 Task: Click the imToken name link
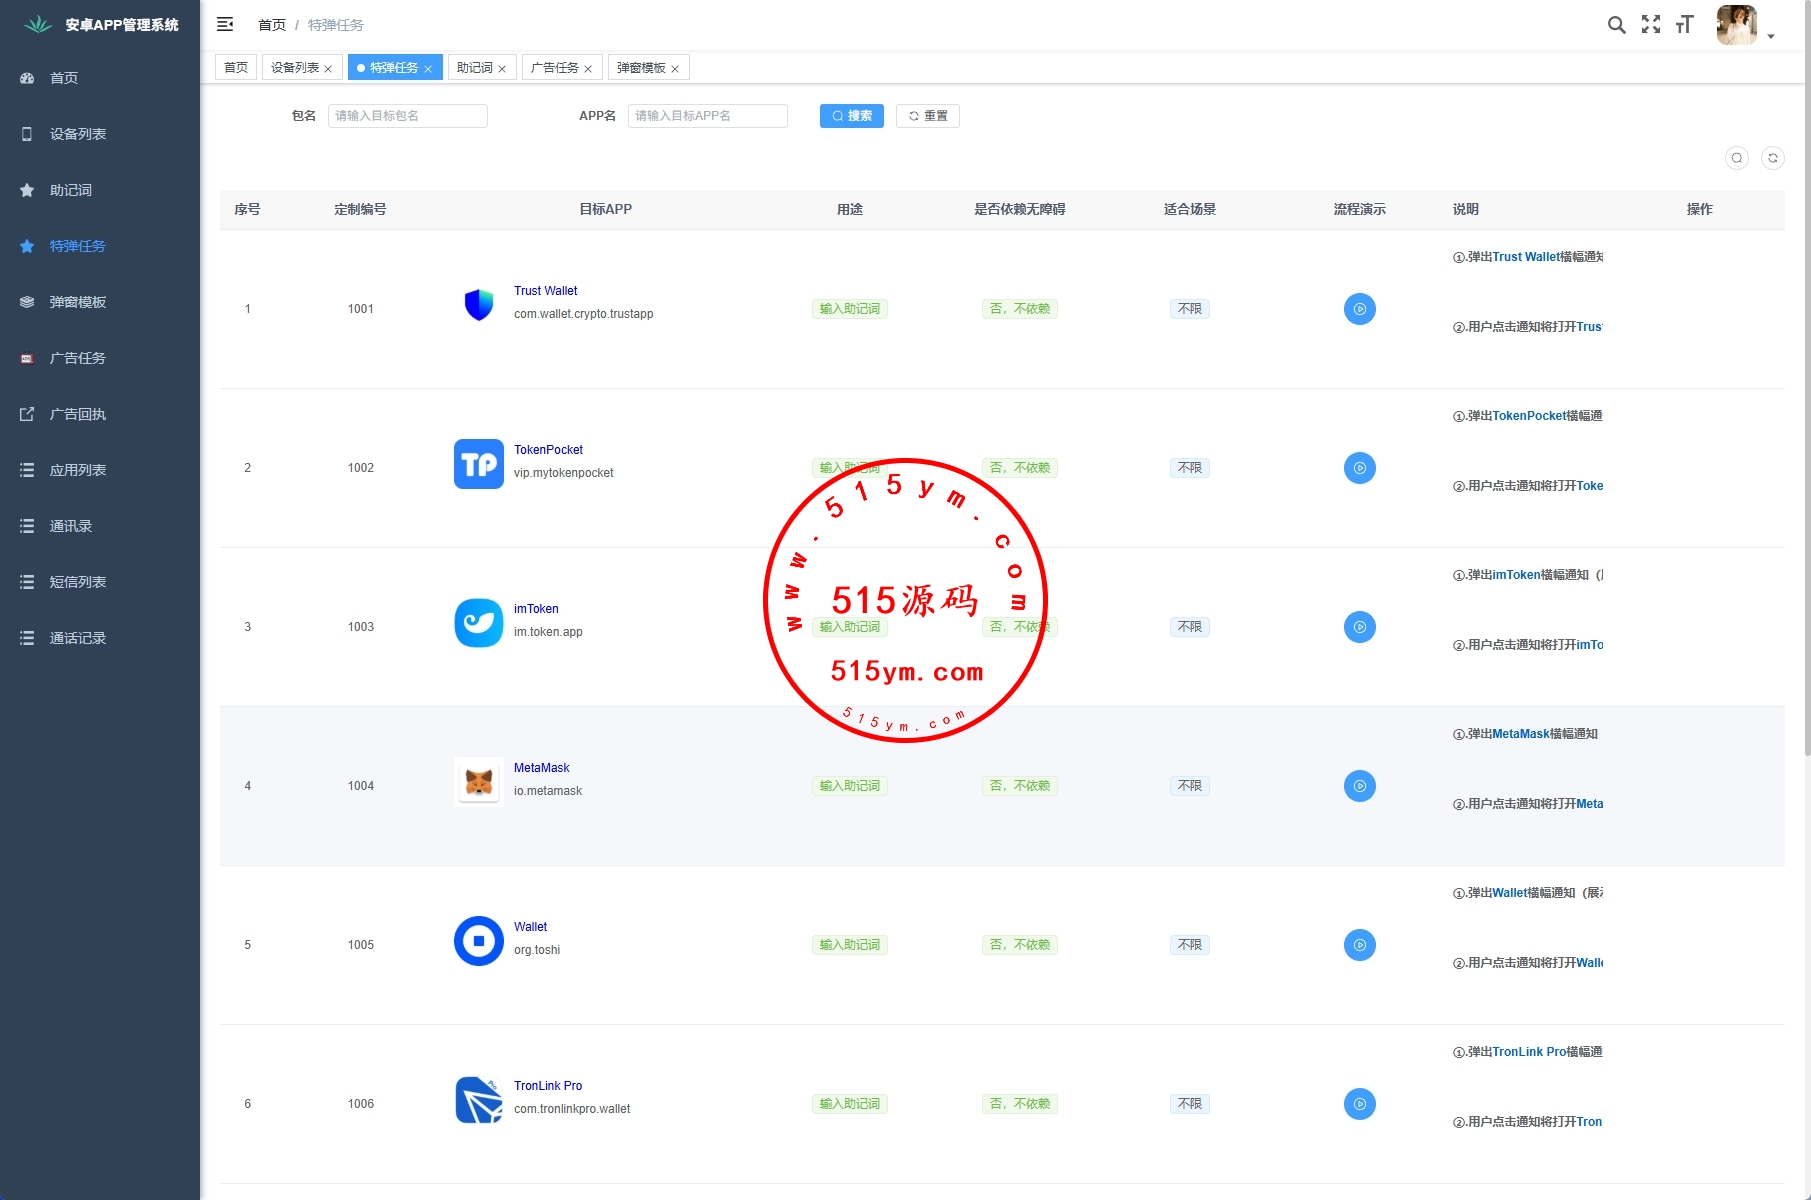coord(536,609)
